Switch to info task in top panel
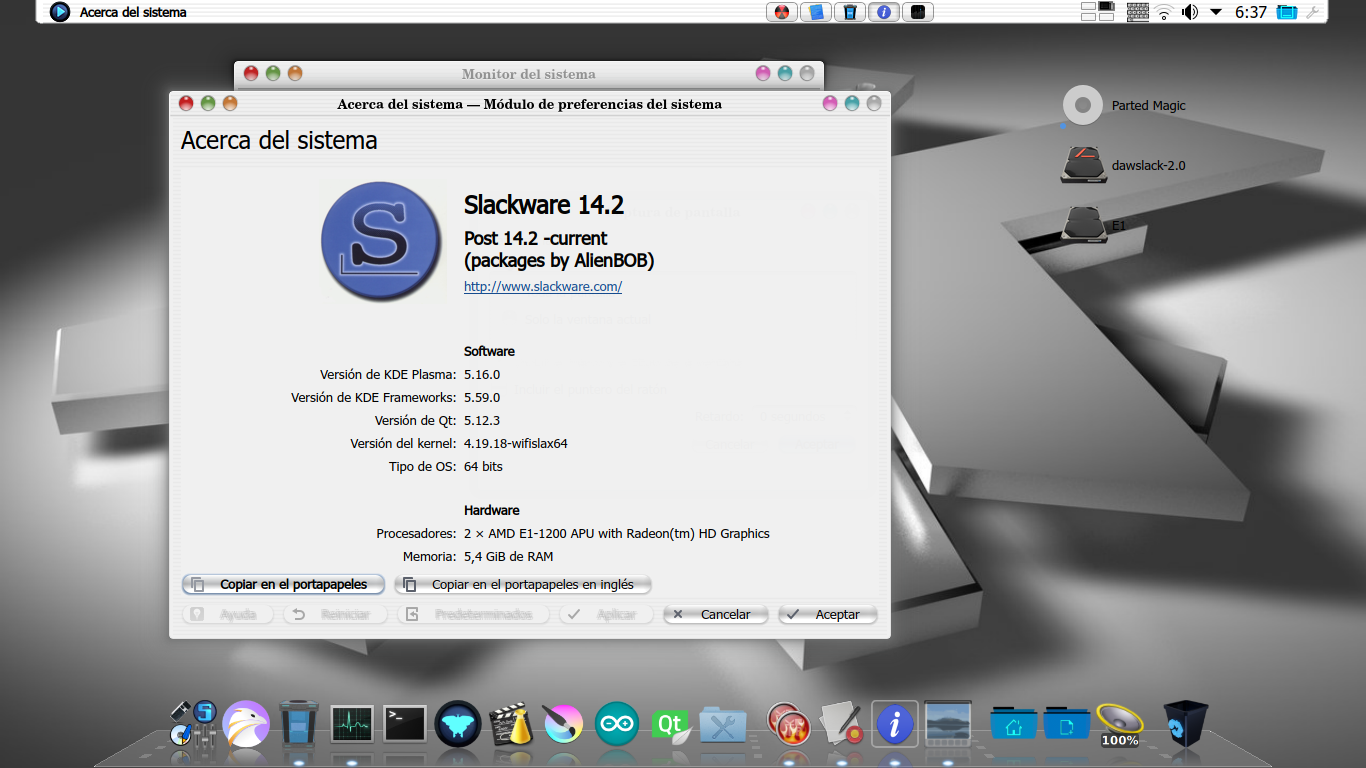The image size is (1366, 768). point(883,12)
